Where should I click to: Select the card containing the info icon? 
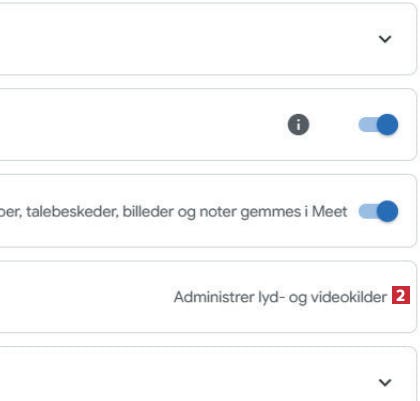(x=208, y=125)
